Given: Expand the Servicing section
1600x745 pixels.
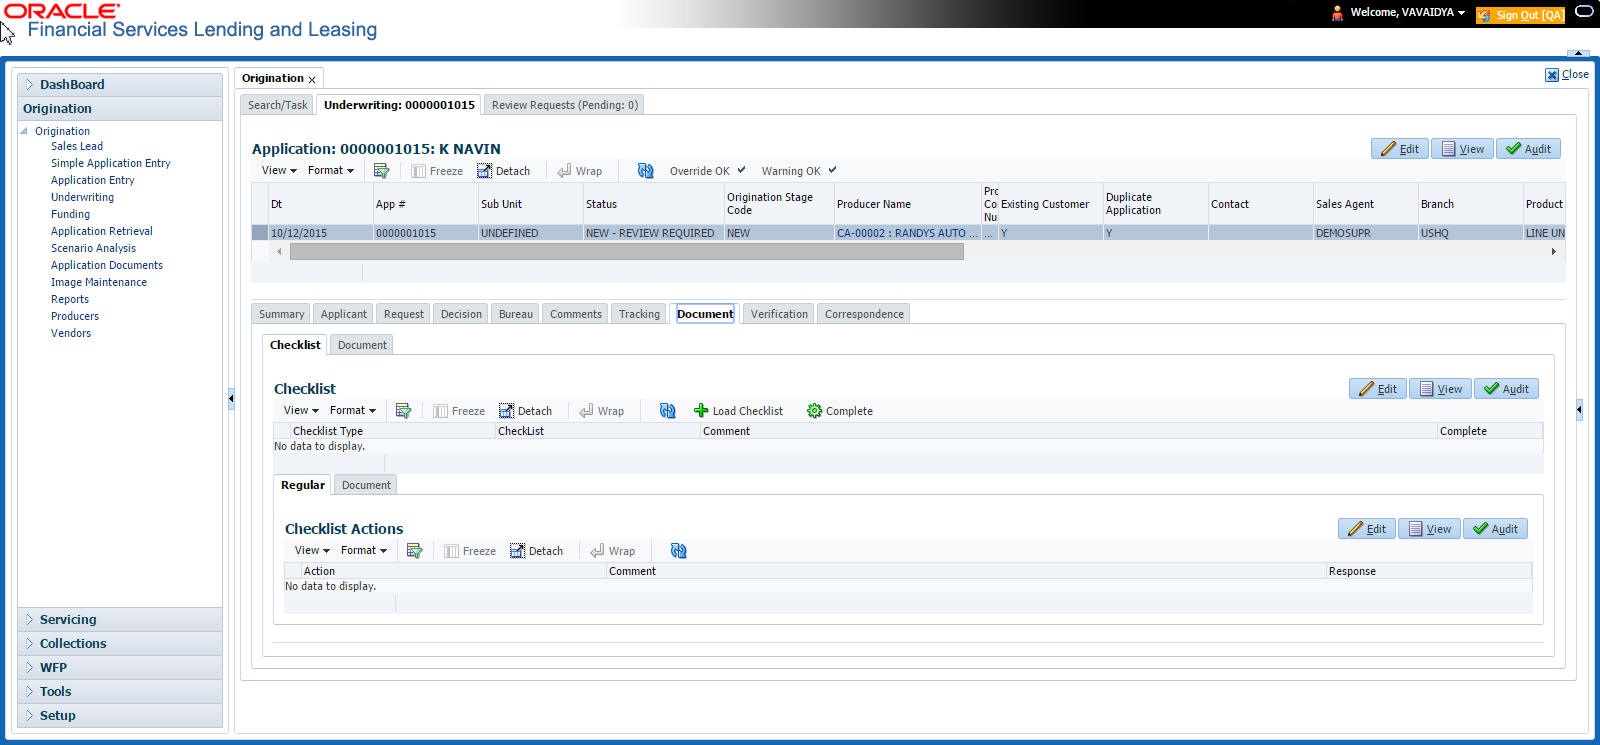Looking at the screenshot, I should point(120,620).
